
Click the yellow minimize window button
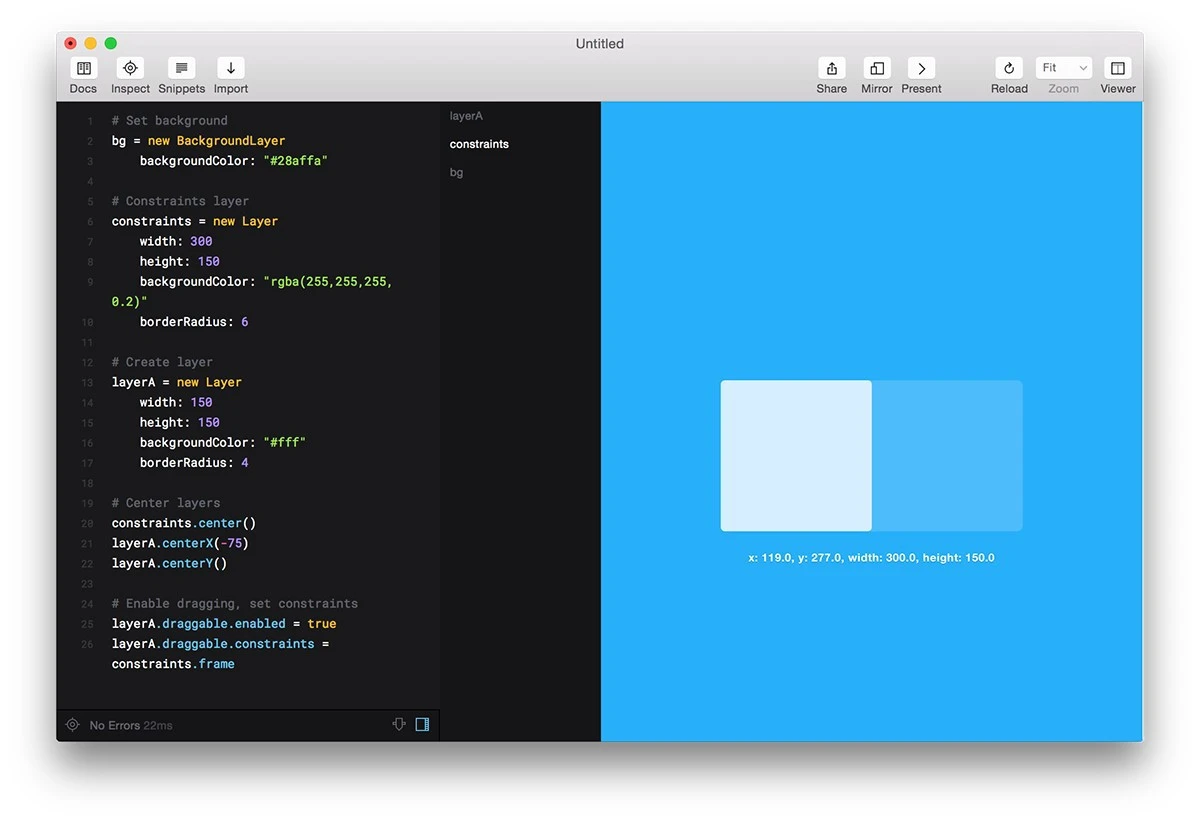(x=91, y=43)
